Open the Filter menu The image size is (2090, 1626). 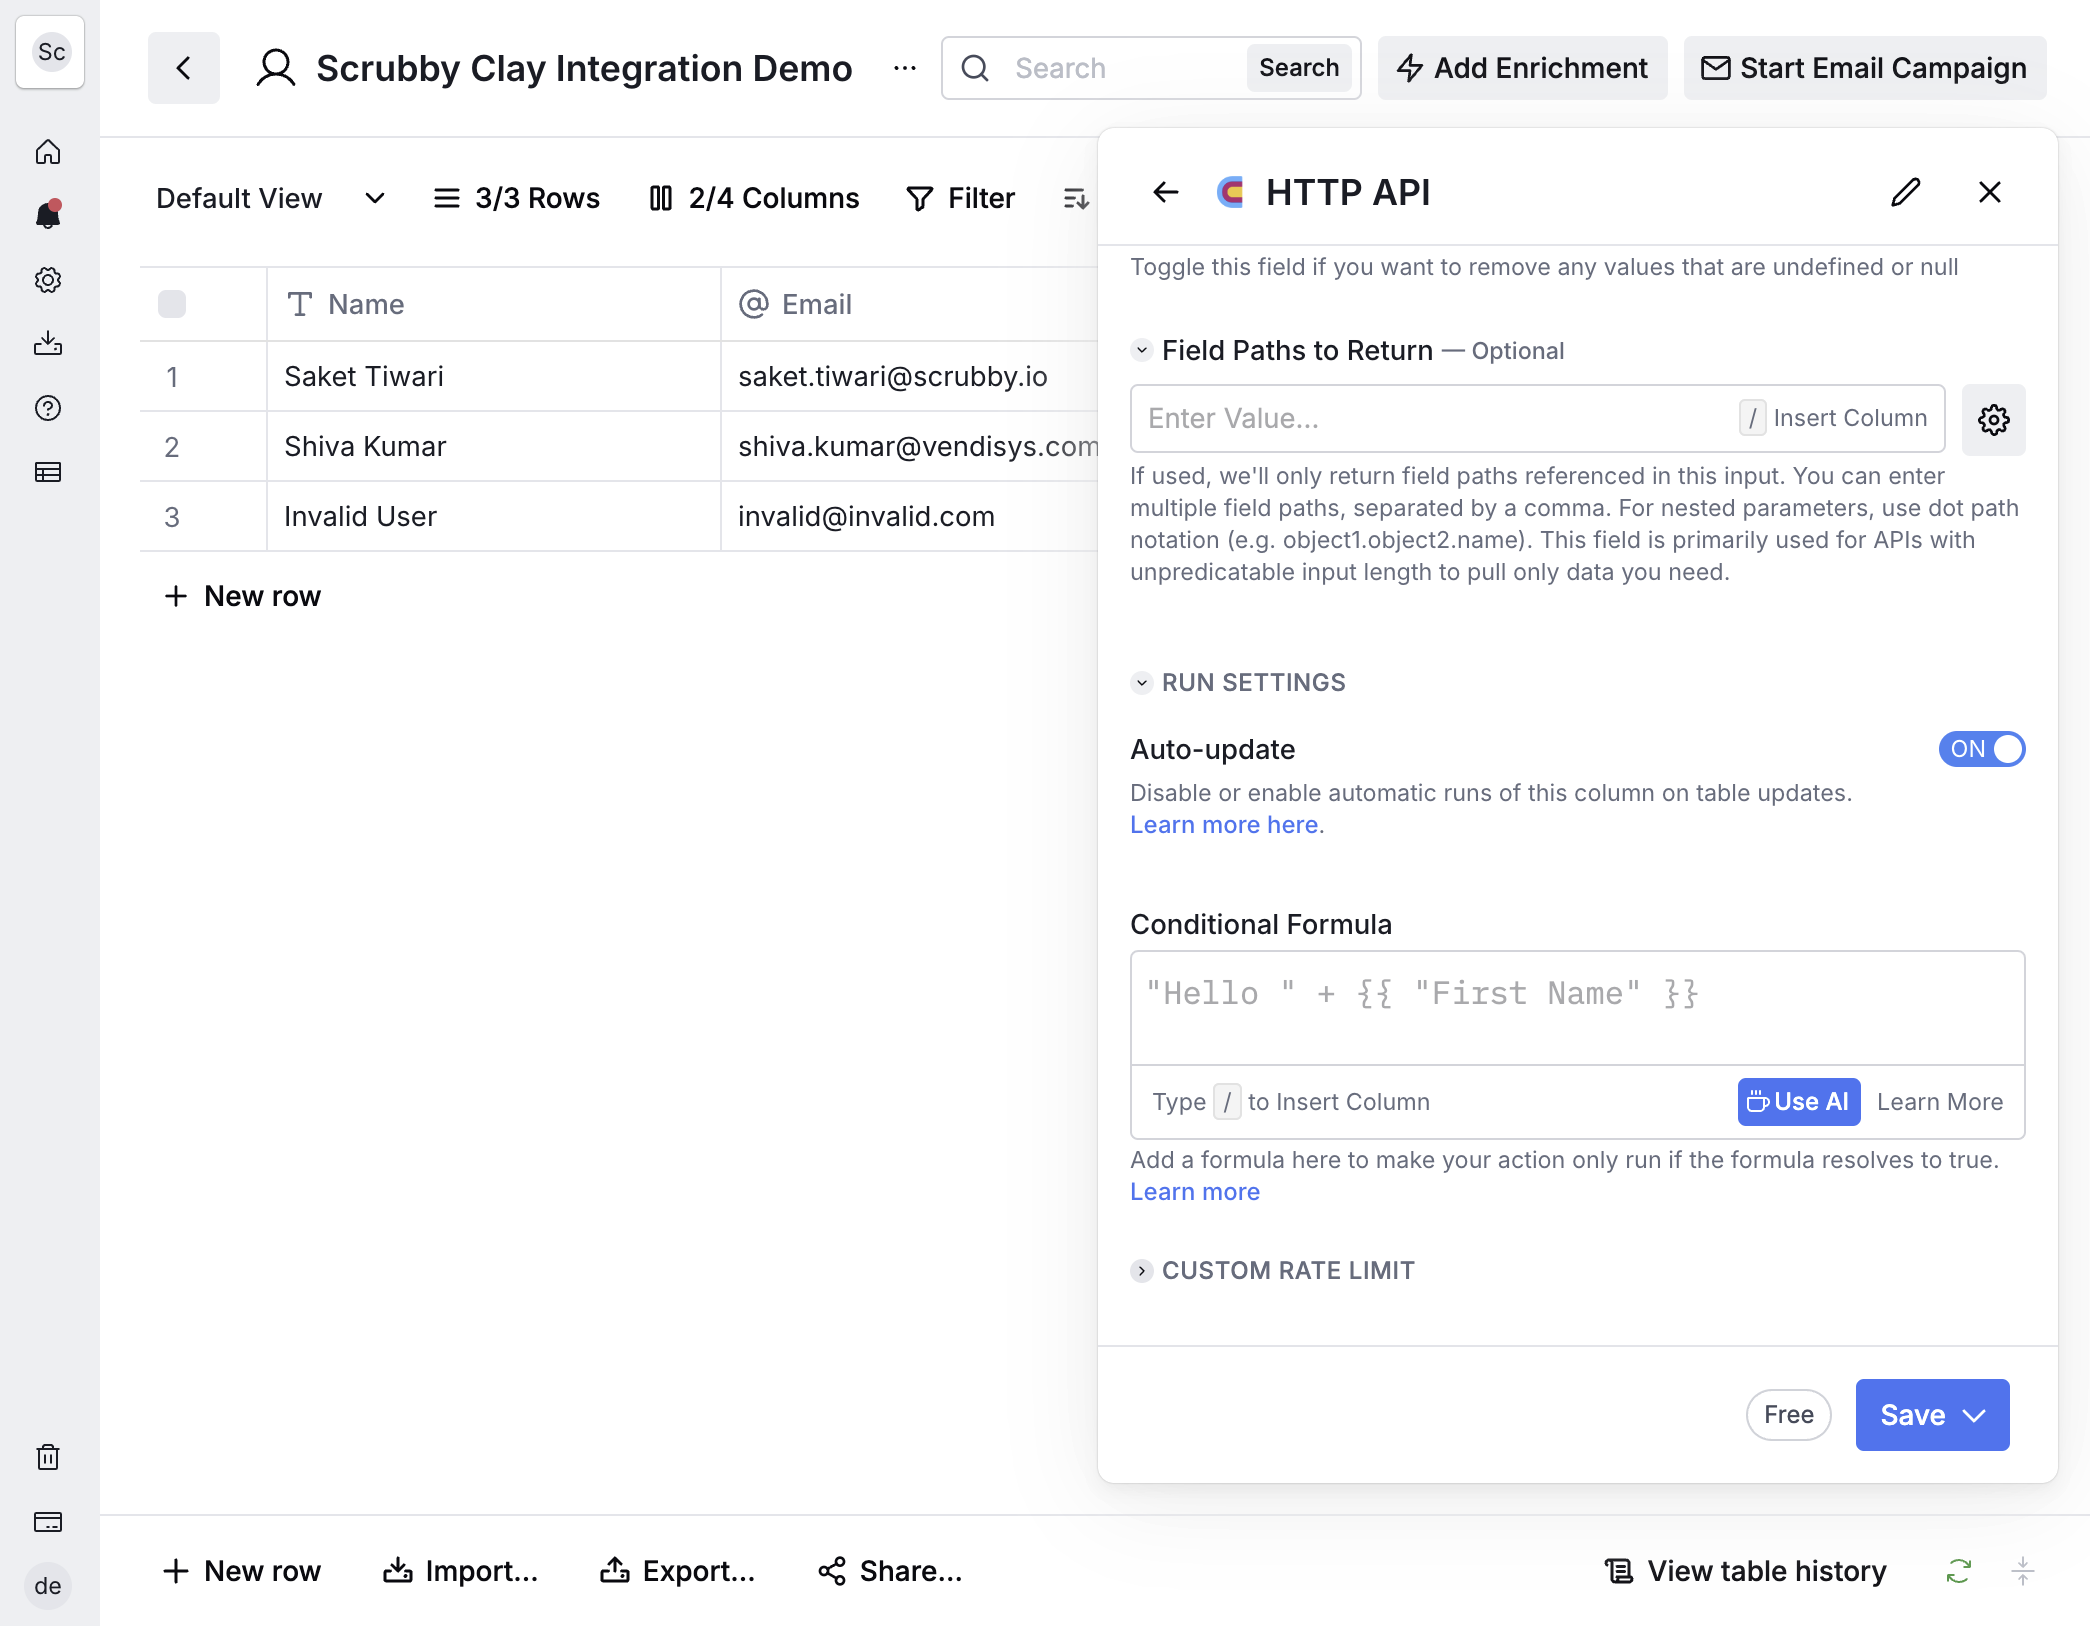tap(960, 198)
